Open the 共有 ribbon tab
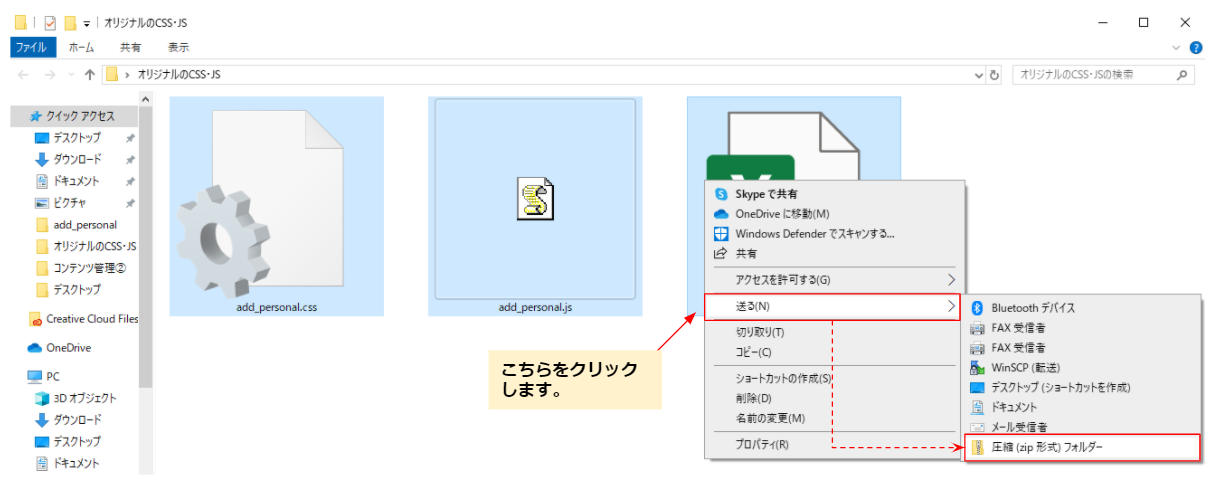Viewport: 1220px width, 495px height. (x=130, y=47)
